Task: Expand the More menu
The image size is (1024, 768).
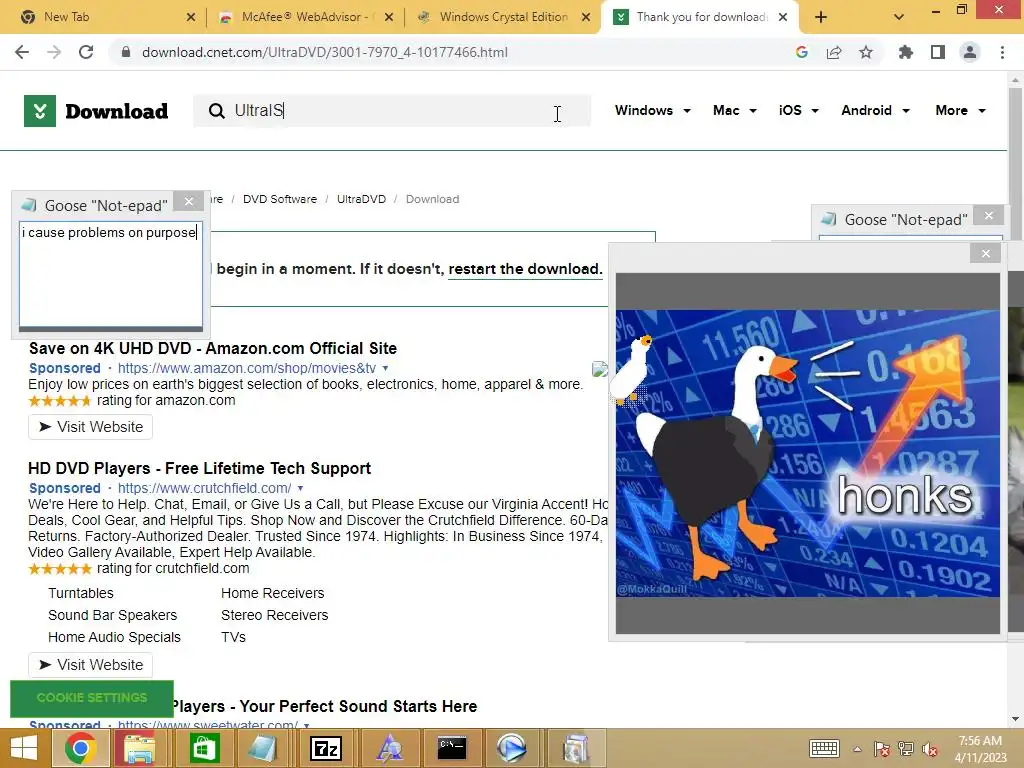Action: [x=960, y=110]
